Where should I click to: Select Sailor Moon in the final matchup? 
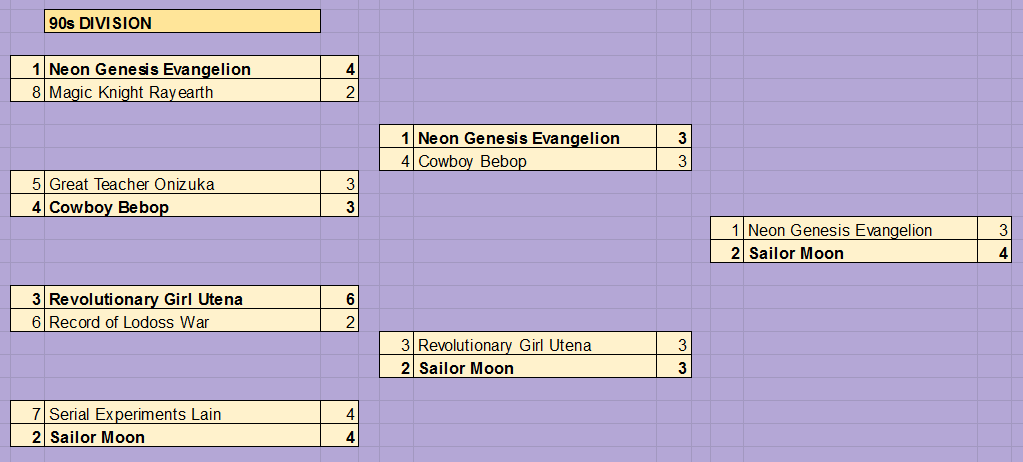(x=861, y=252)
